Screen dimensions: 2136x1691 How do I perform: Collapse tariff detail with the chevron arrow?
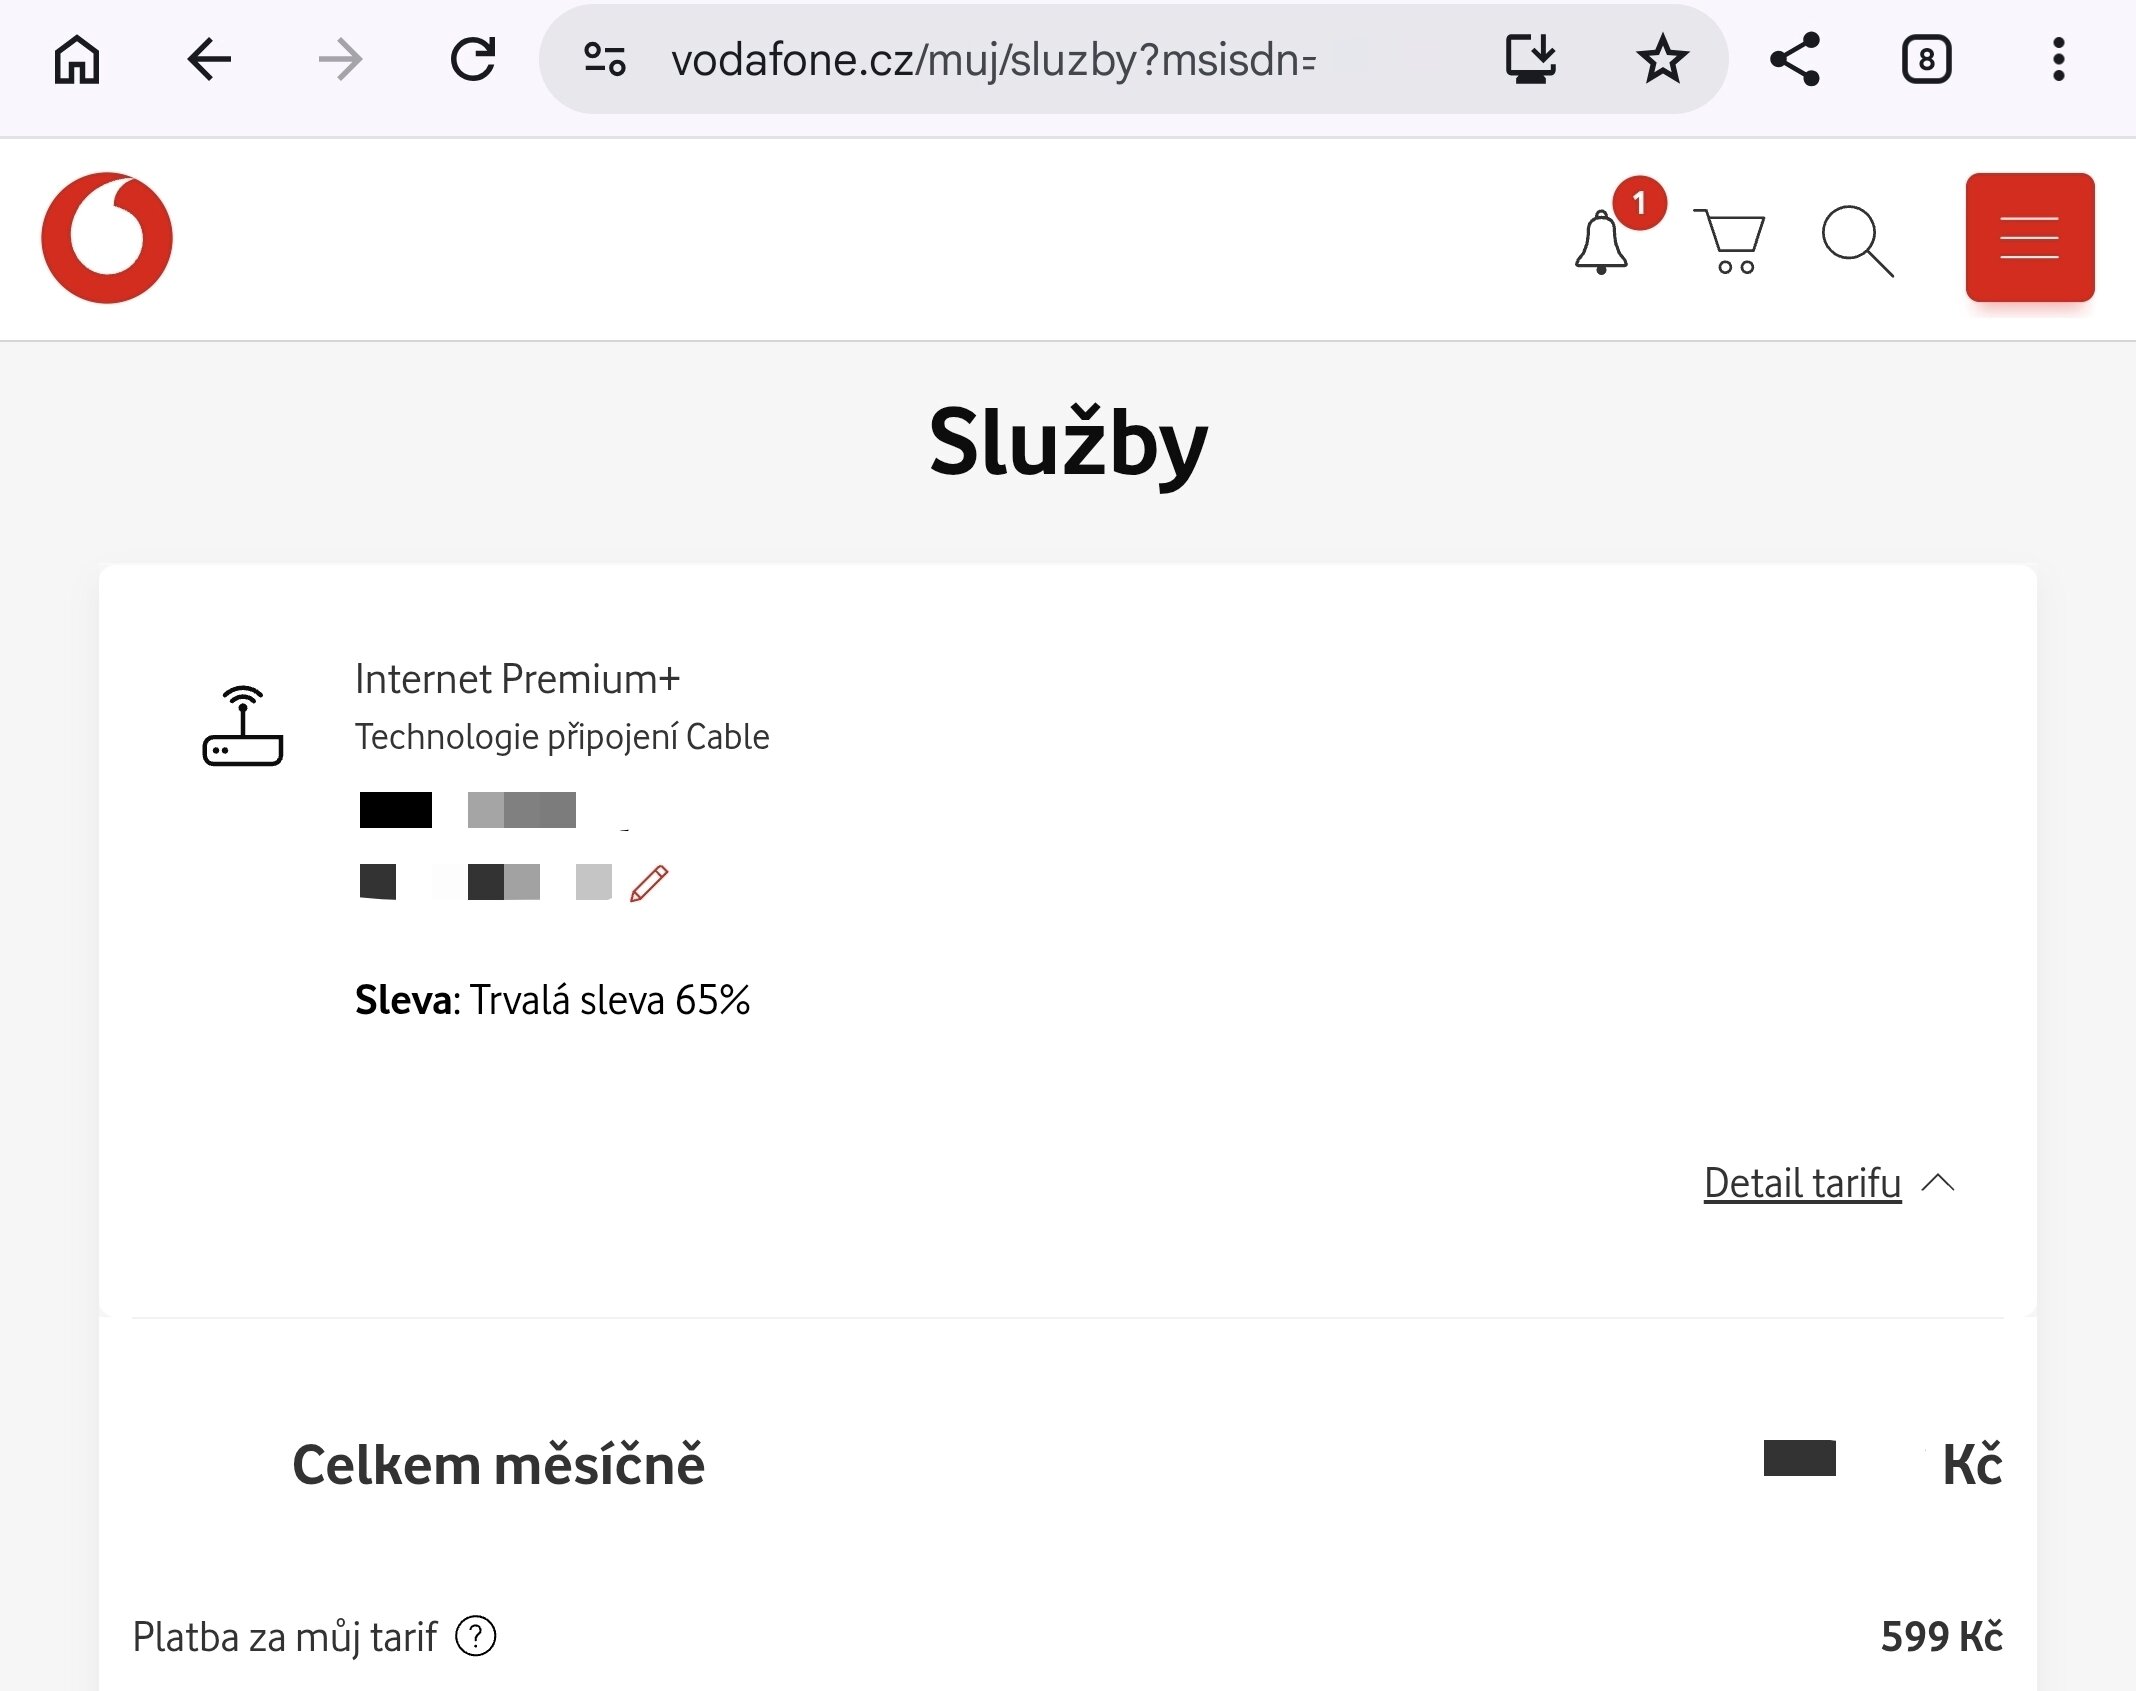(x=1938, y=1183)
